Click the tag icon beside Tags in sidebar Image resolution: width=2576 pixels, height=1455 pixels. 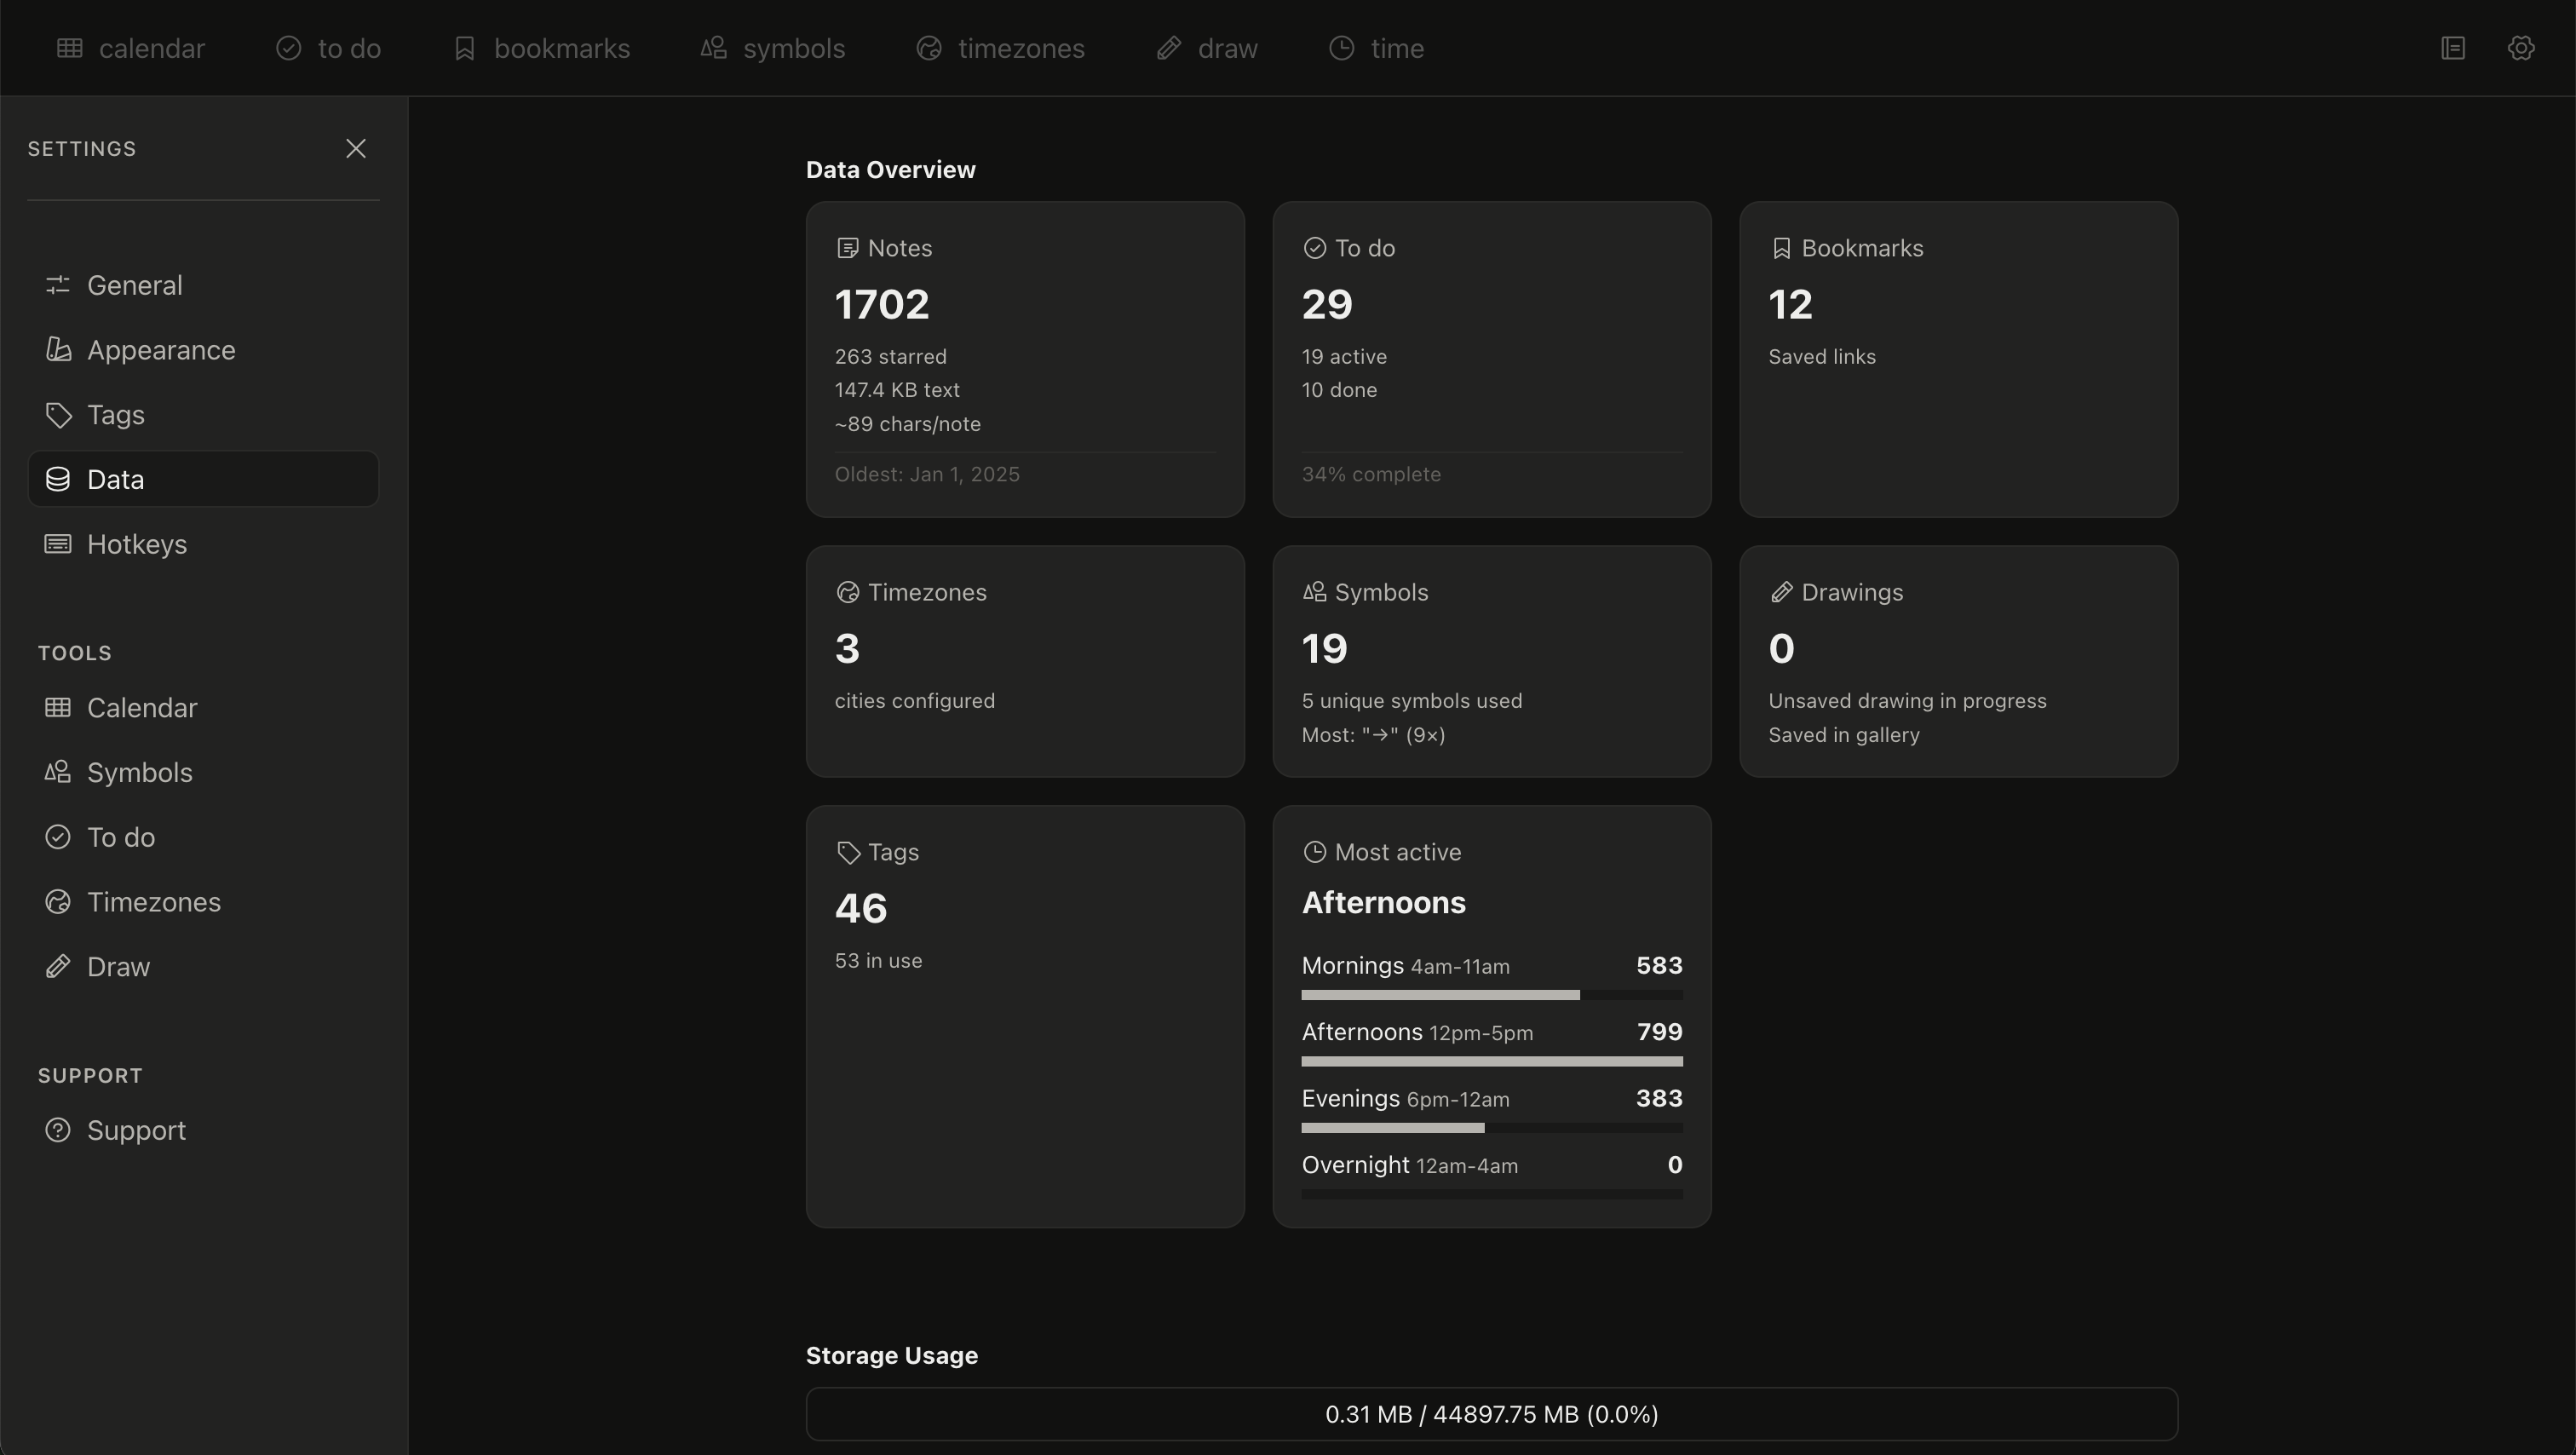58,415
